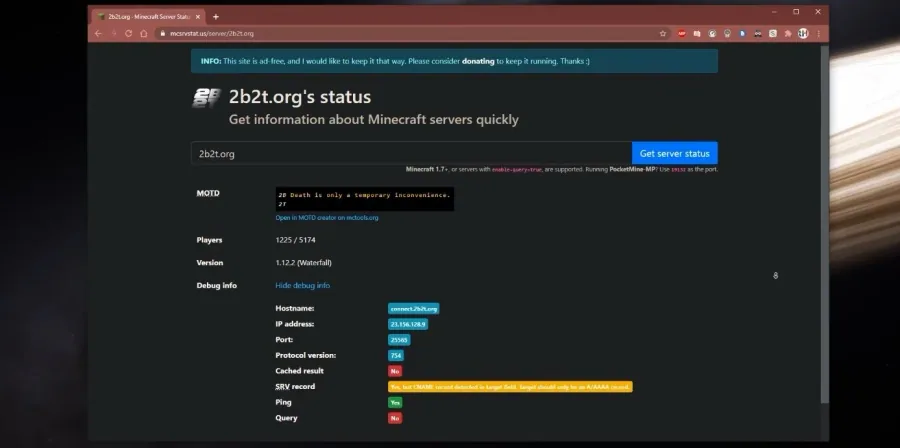Open in MOTD creator on mctools.org link
900x448 pixels.
(327, 218)
